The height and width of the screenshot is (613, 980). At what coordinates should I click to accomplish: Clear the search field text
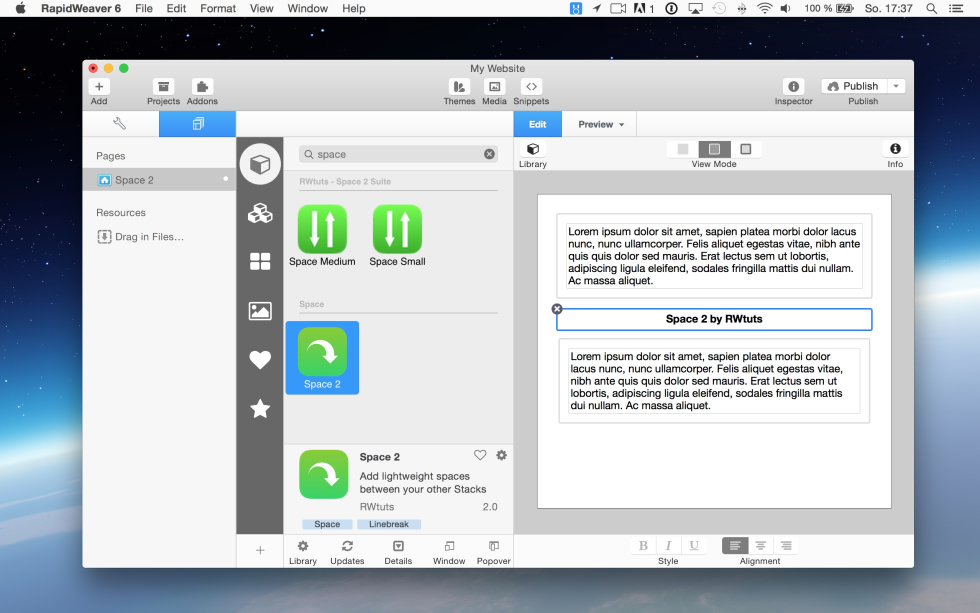tap(489, 154)
